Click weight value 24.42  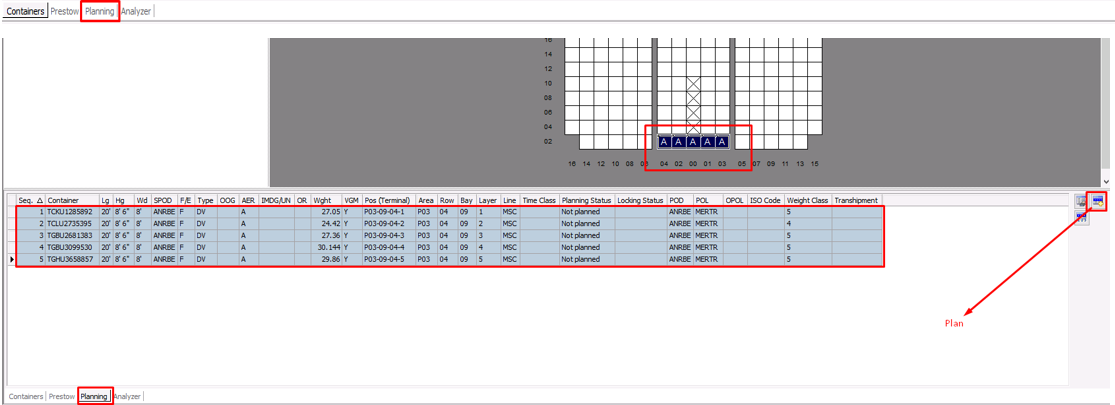326,223
